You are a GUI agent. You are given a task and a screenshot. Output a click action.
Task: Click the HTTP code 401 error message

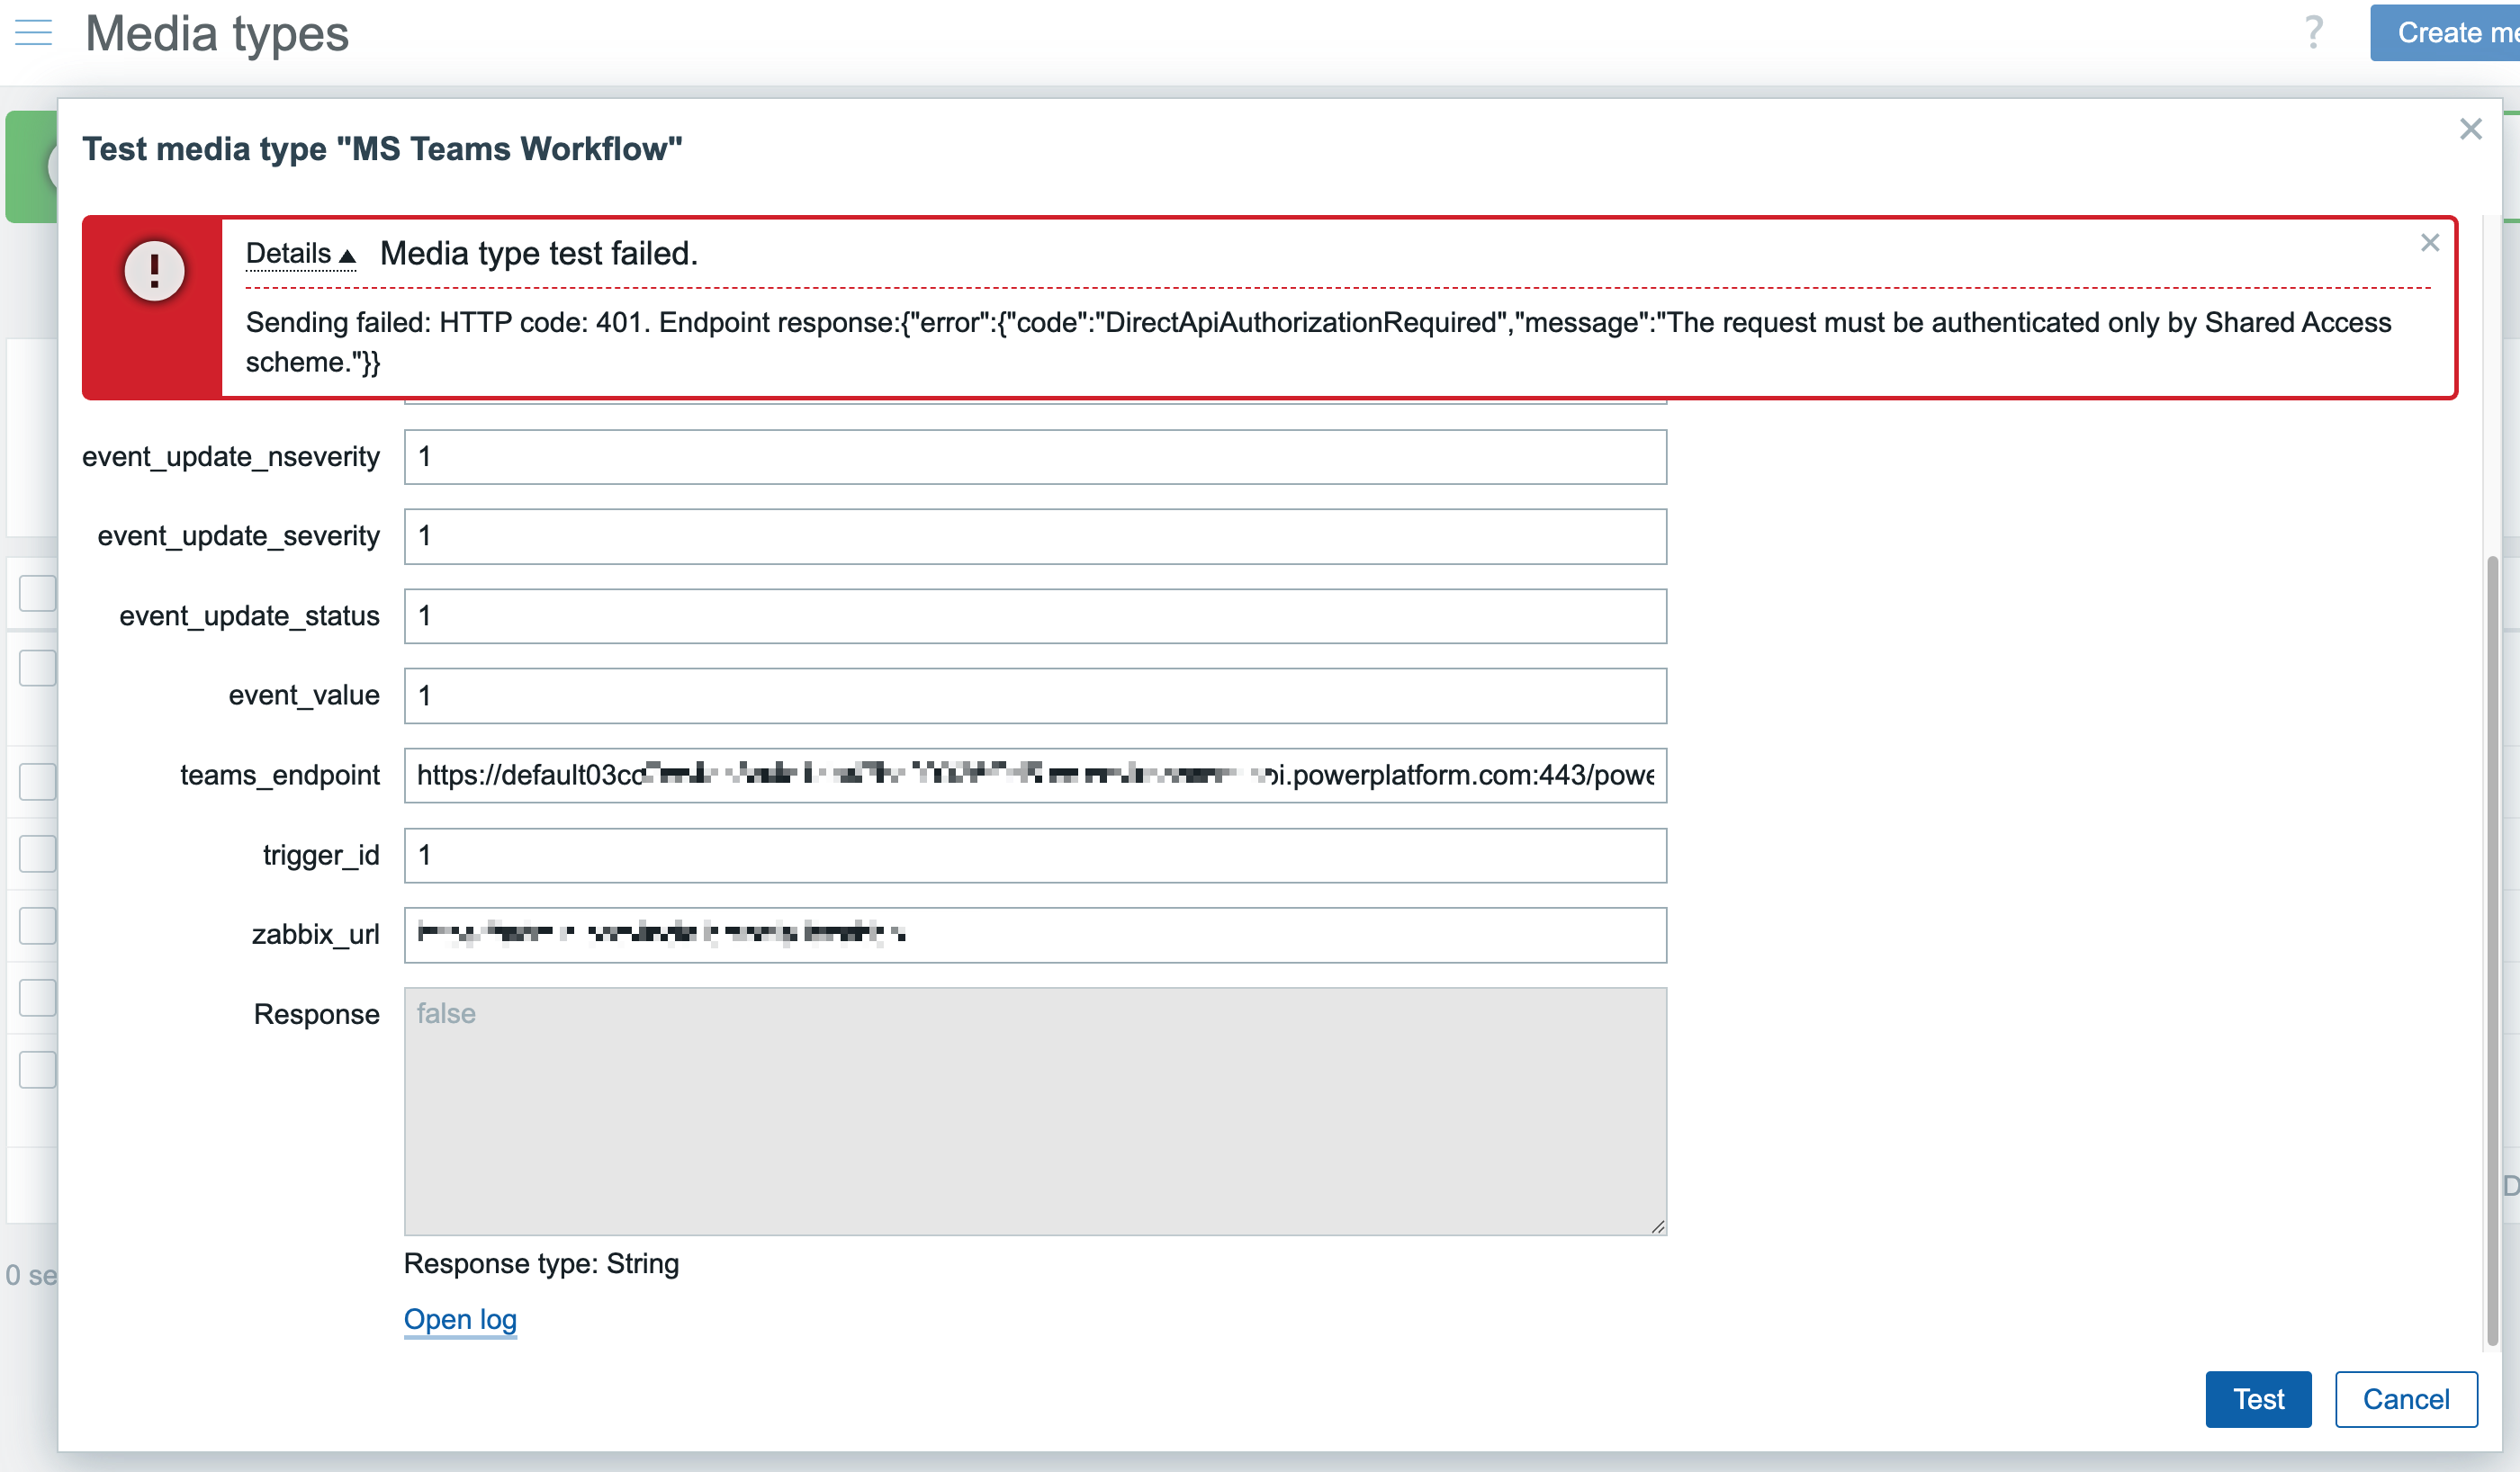click(x=1318, y=342)
